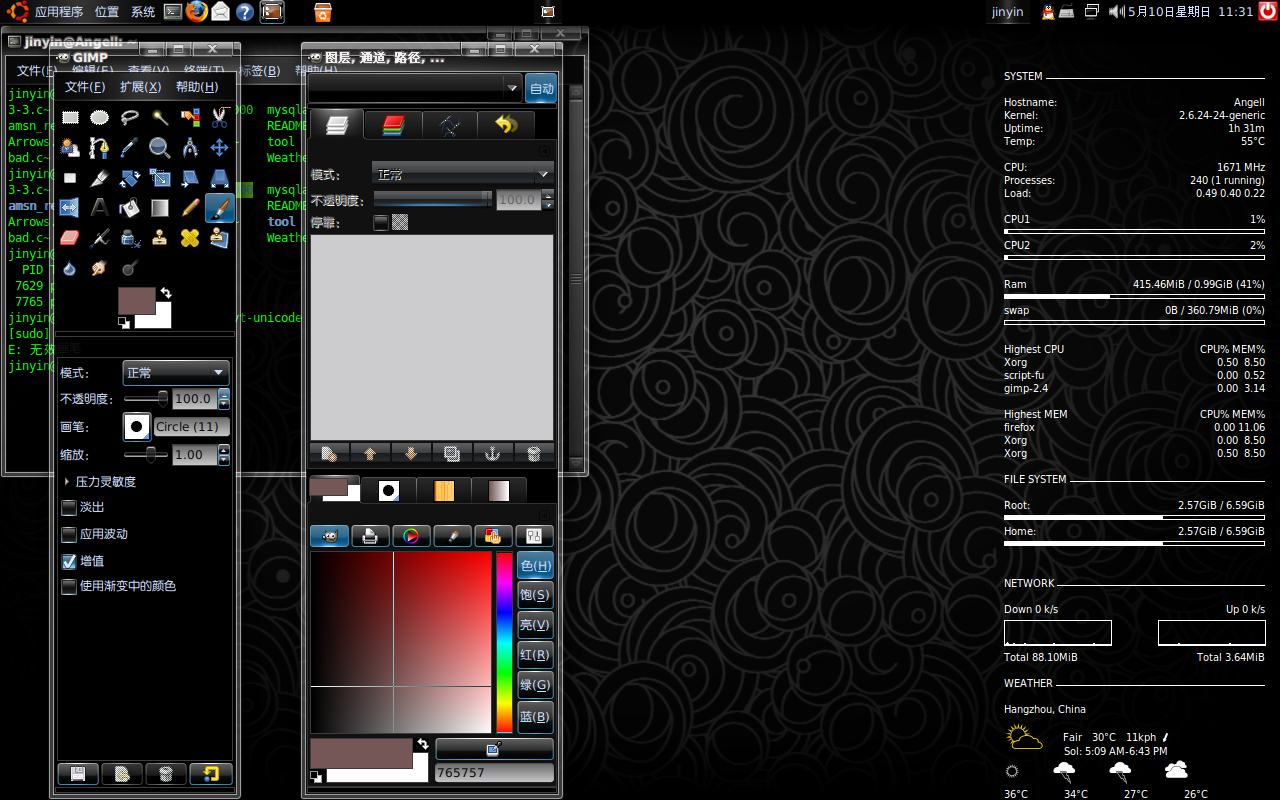Select the Rotate tool
Viewport: 1280px width, 800px height.
pyautogui.click(x=130, y=178)
